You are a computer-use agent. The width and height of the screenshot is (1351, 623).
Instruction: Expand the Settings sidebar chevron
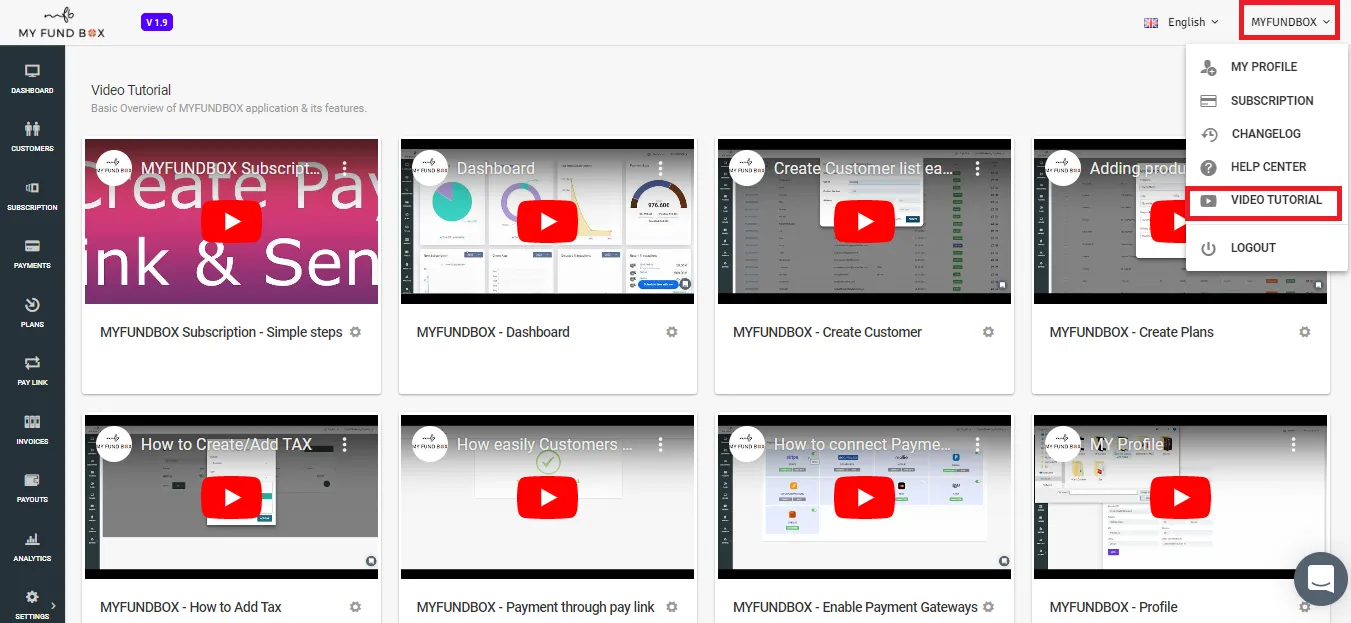pyautogui.click(x=53, y=605)
